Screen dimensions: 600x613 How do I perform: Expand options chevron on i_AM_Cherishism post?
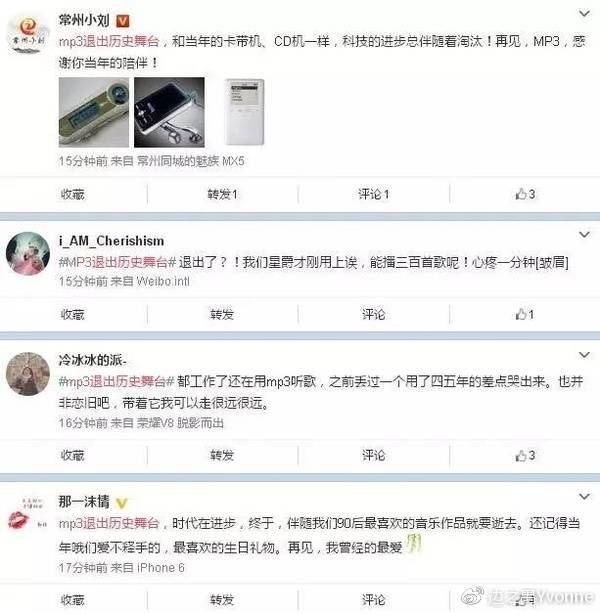pyautogui.click(x=584, y=235)
